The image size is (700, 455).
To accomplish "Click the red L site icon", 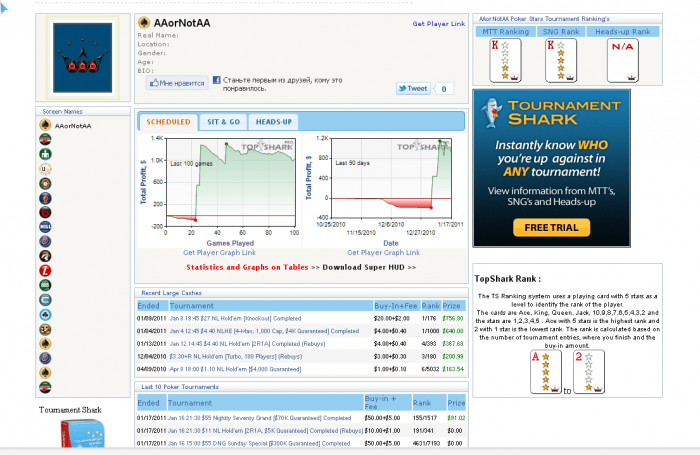I will tap(45, 271).
